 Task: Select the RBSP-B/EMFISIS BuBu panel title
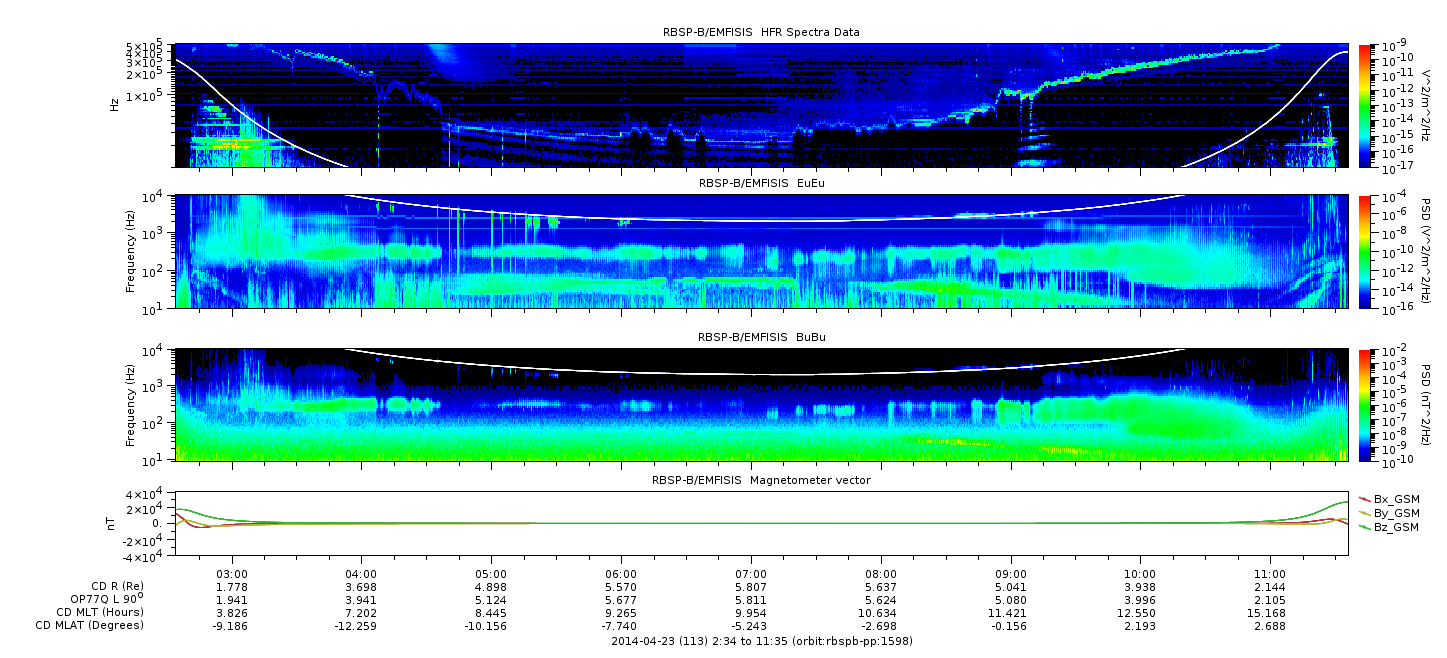pyautogui.click(x=761, y=338)
